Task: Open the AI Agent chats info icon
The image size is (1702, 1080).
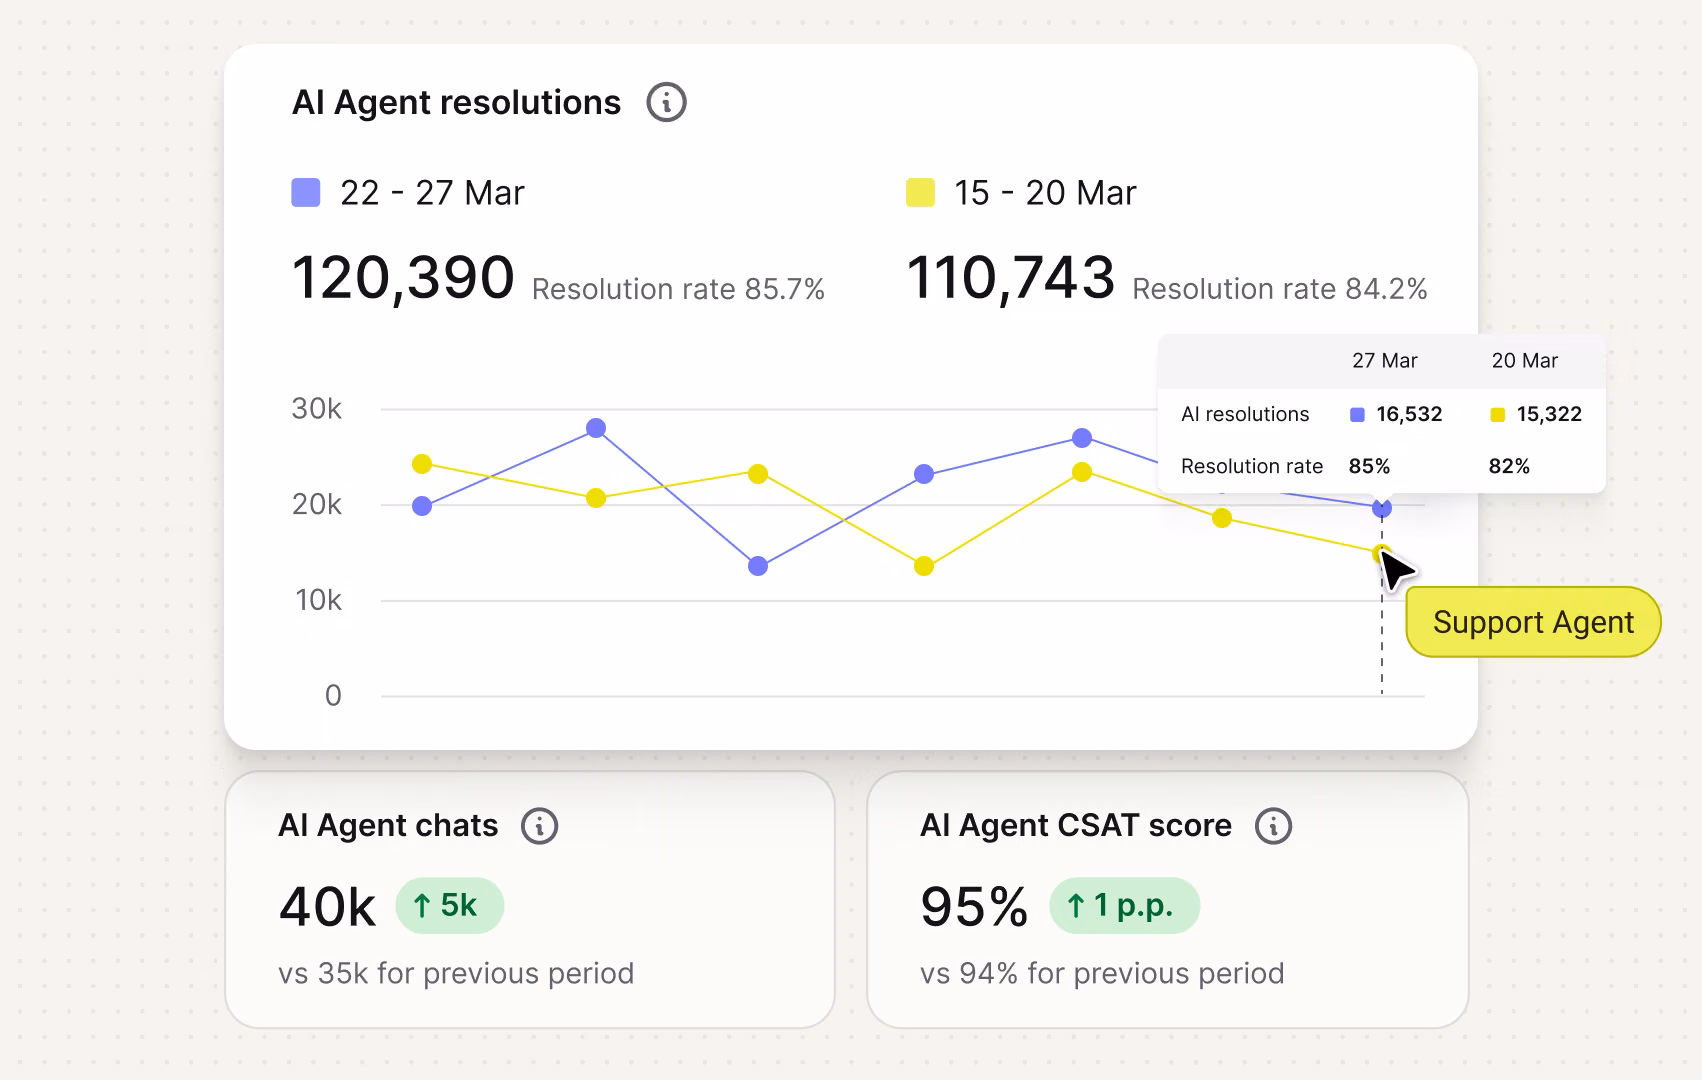Action: 540,826
